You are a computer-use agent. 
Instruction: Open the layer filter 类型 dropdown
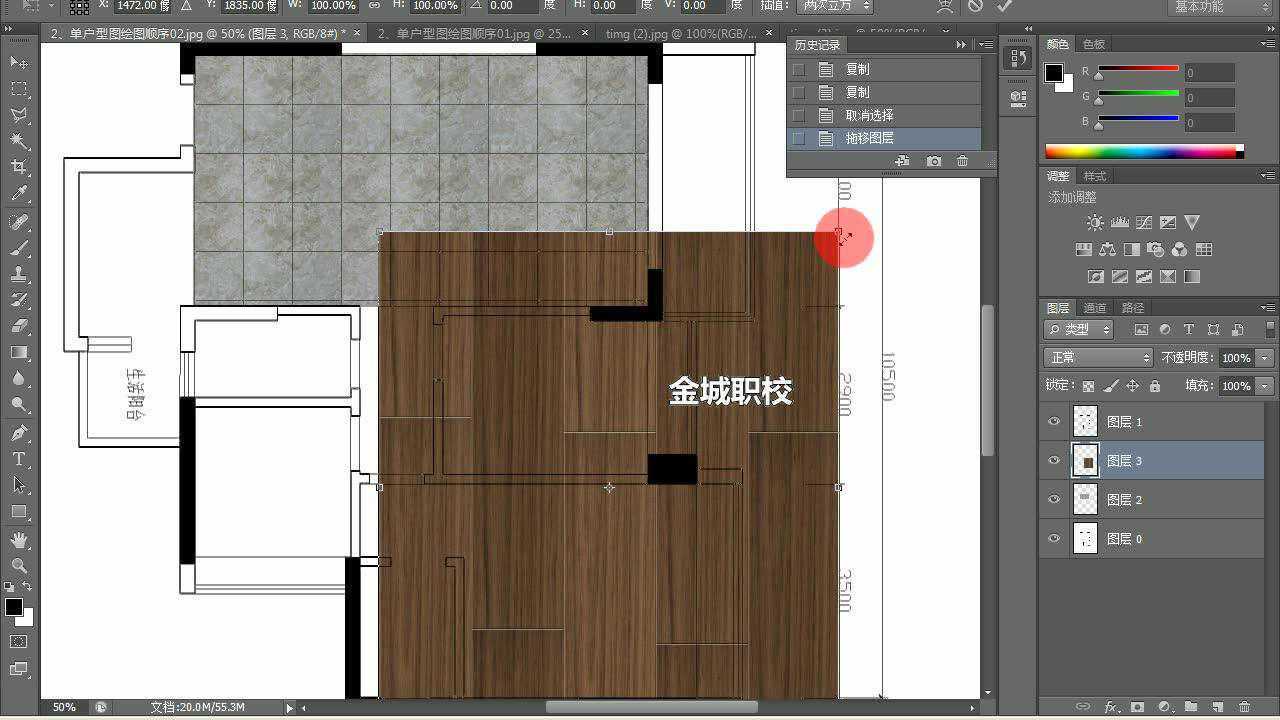(1079, 329)
